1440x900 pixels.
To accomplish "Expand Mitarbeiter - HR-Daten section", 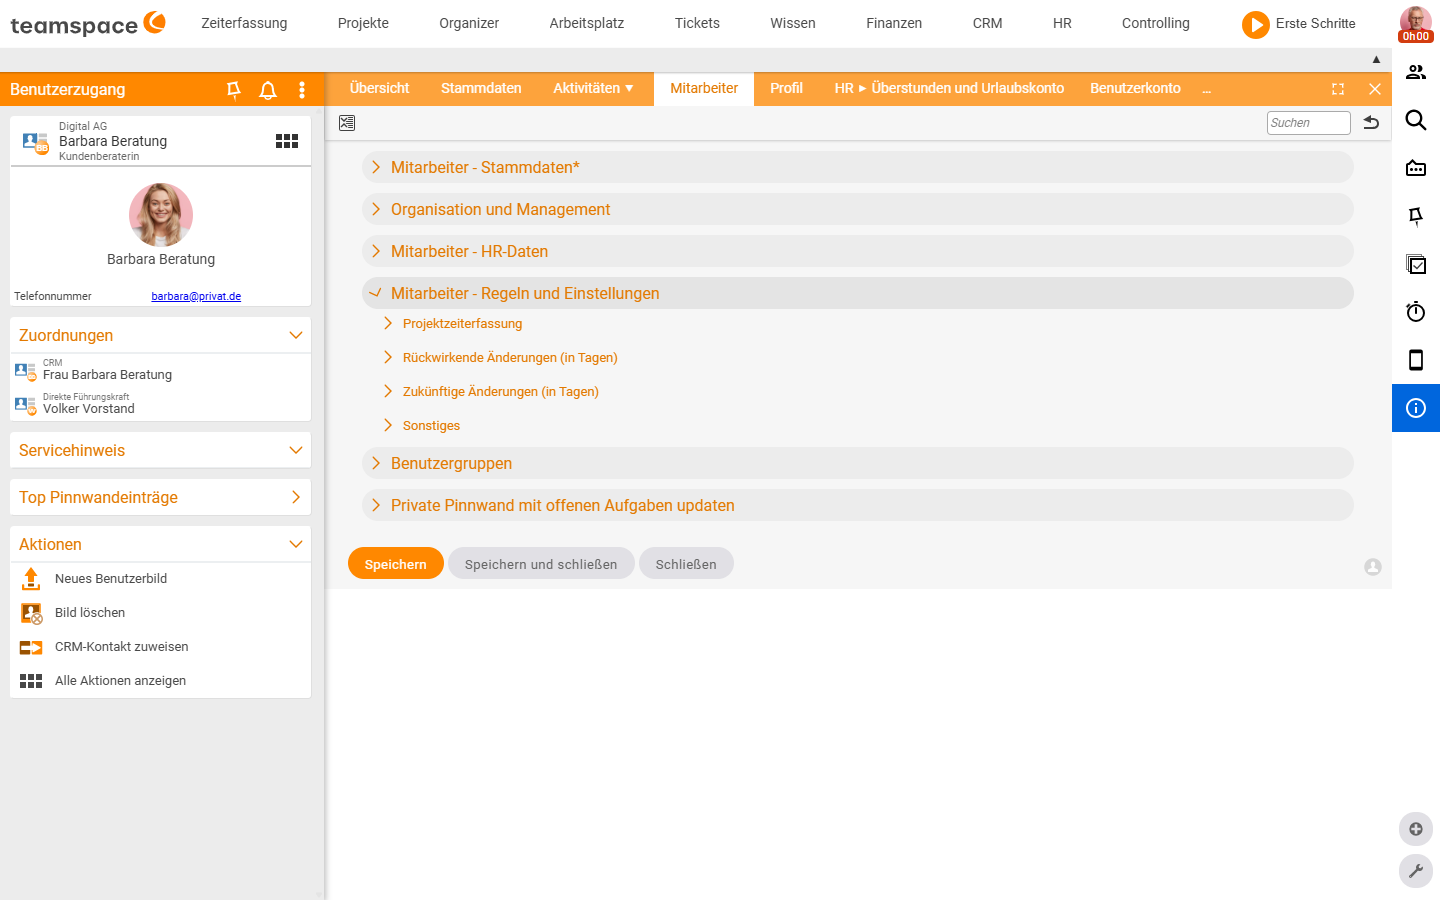I will tap(857, 251).
